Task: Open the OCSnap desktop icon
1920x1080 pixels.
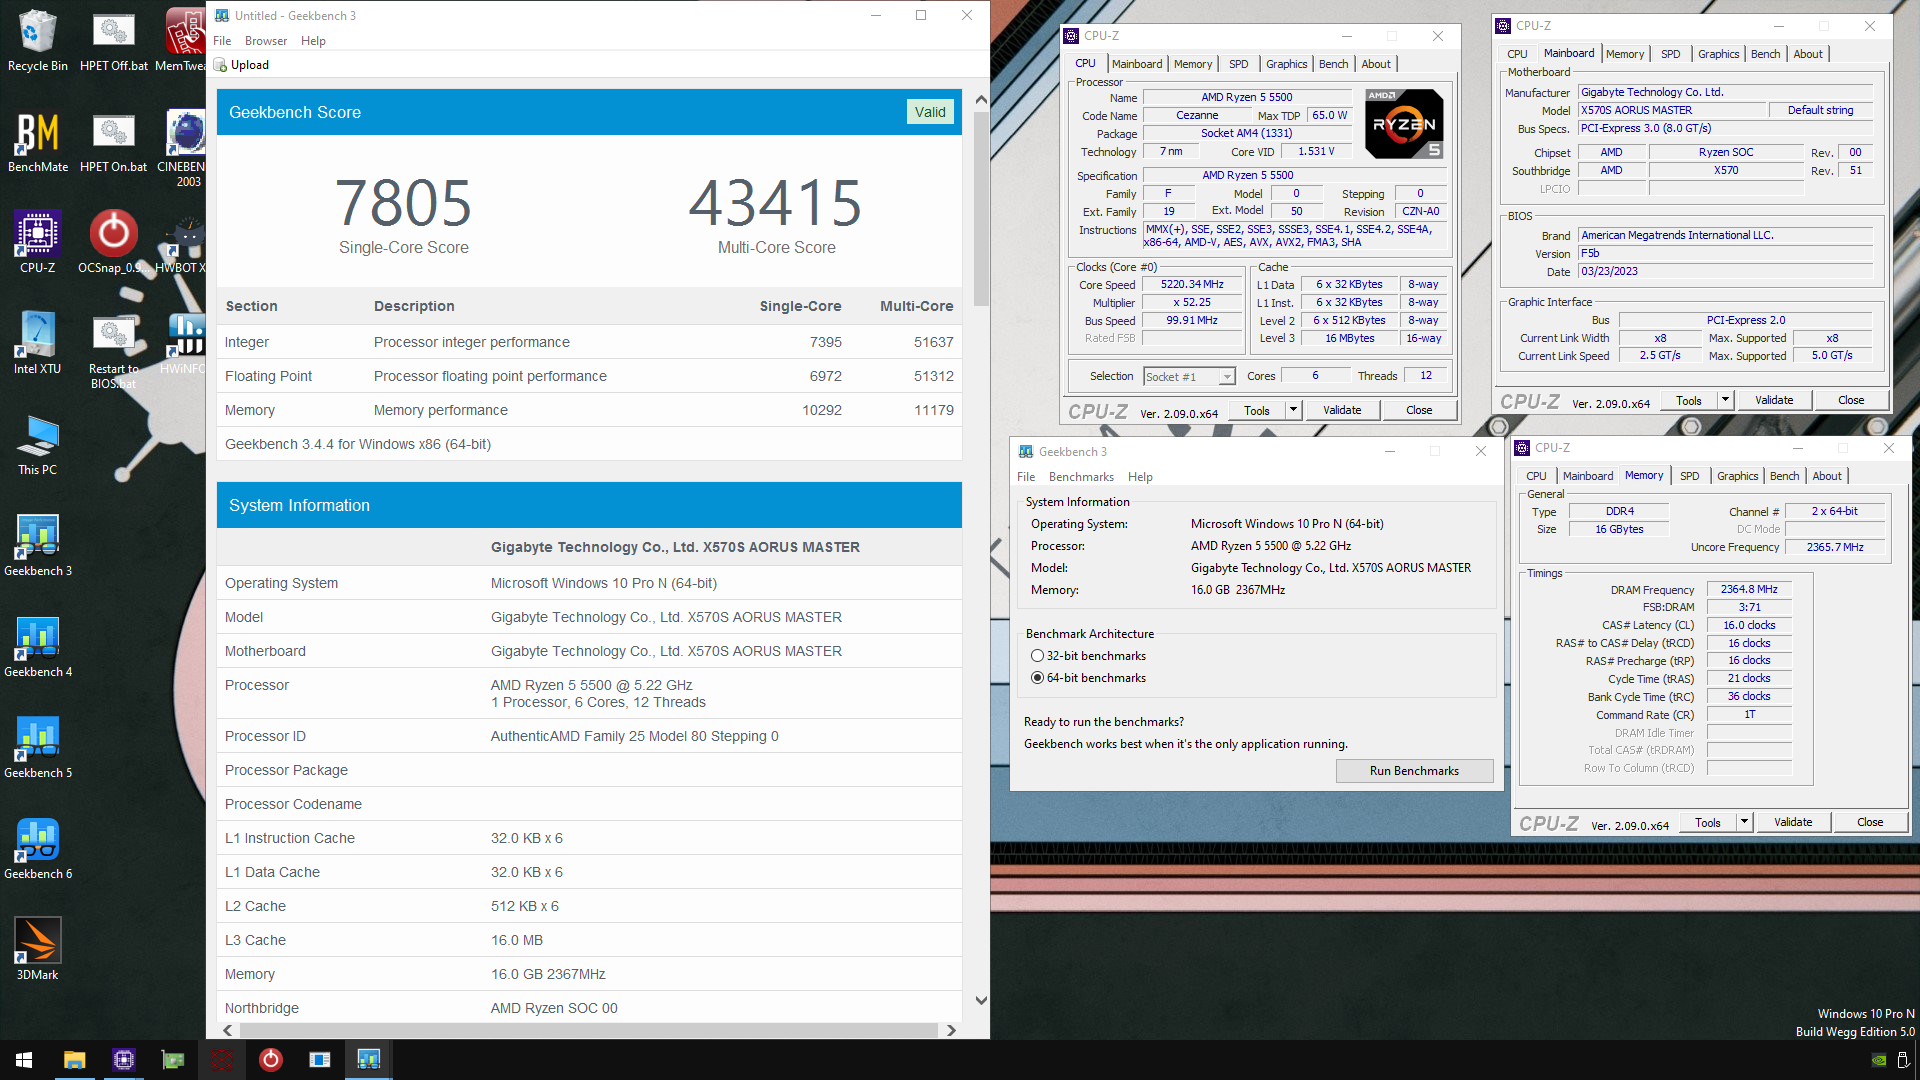Action: pos(113,242)
